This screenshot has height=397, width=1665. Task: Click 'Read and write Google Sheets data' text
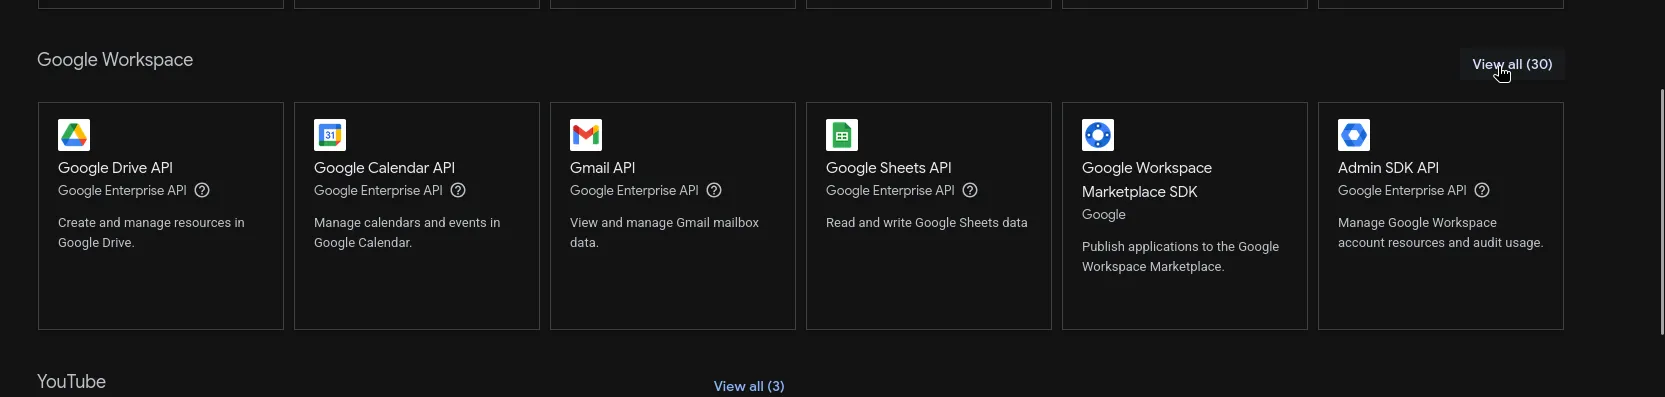[x=926, y=223]
